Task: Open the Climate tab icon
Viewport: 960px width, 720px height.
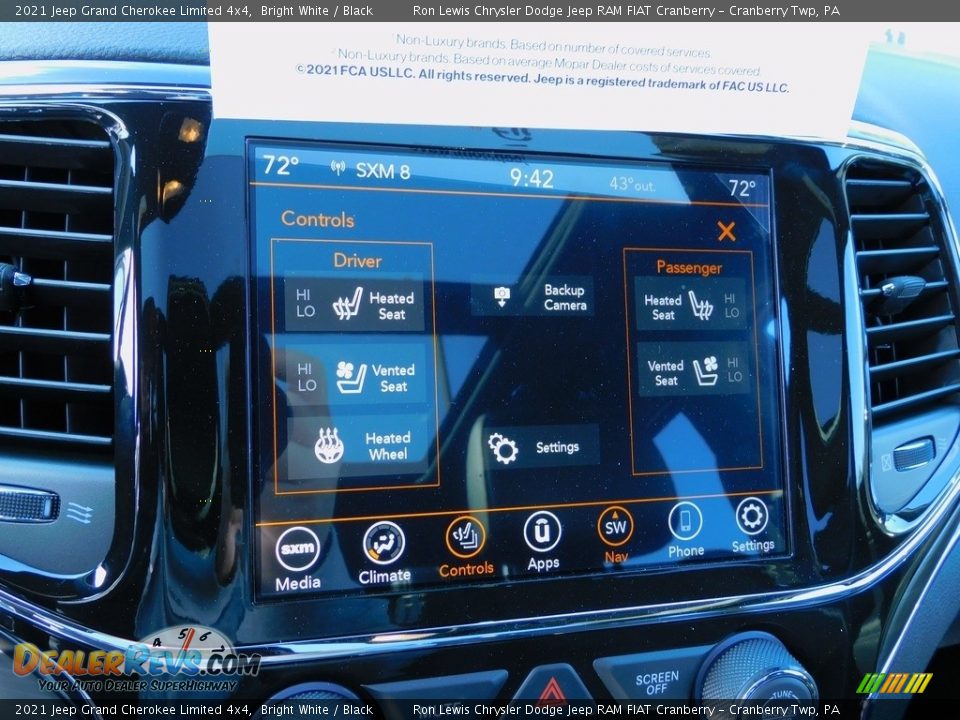Action: [384, 544]
